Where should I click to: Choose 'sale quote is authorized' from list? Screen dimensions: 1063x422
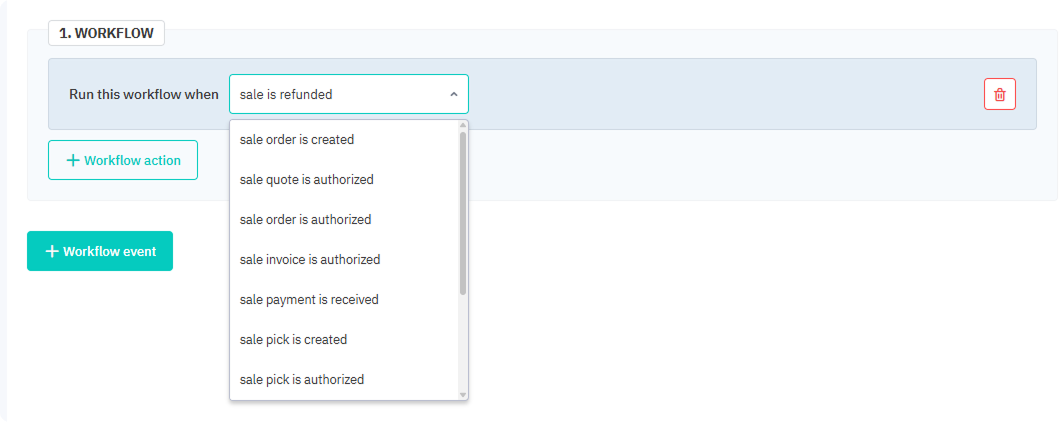(306, 180)
